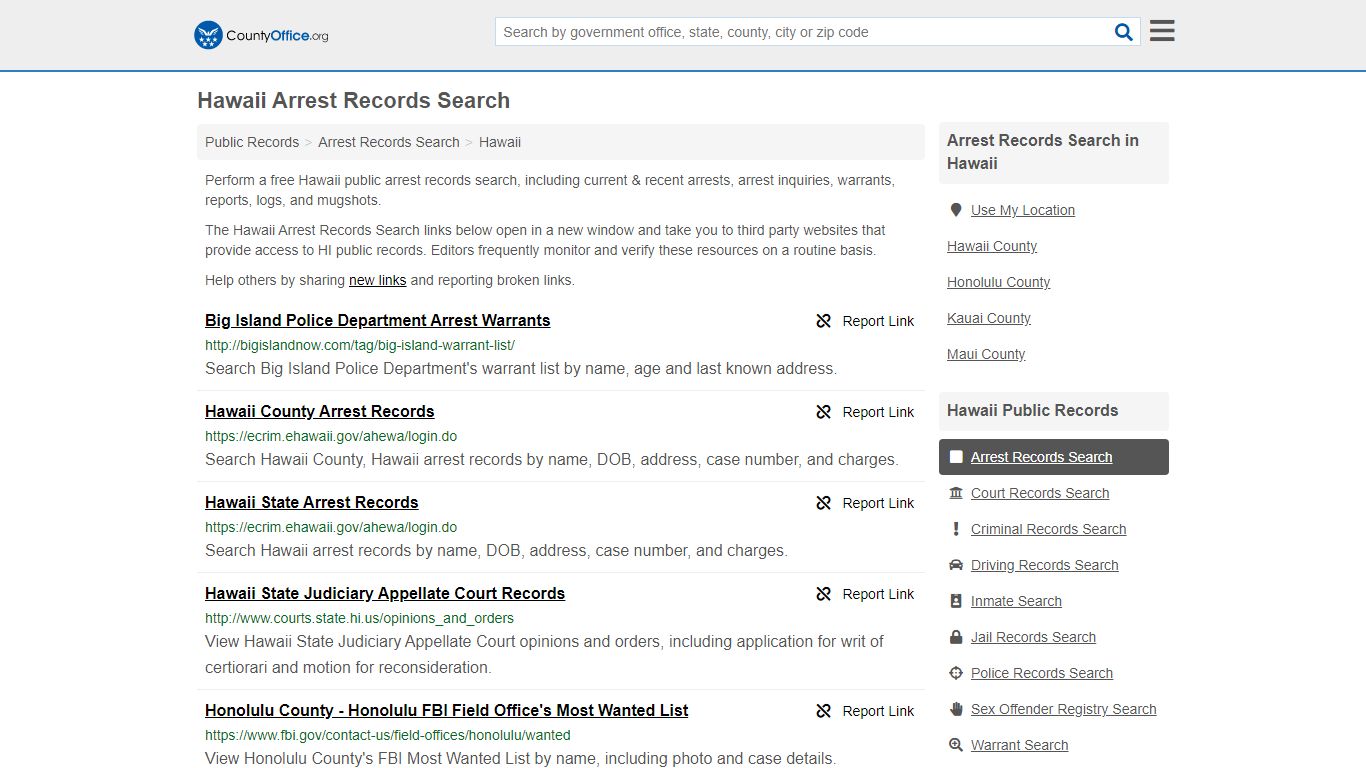The image size is (1366, 768).
Task: Click the padlock icon beside Jail Records Search
Action: (x=956, y=637)
